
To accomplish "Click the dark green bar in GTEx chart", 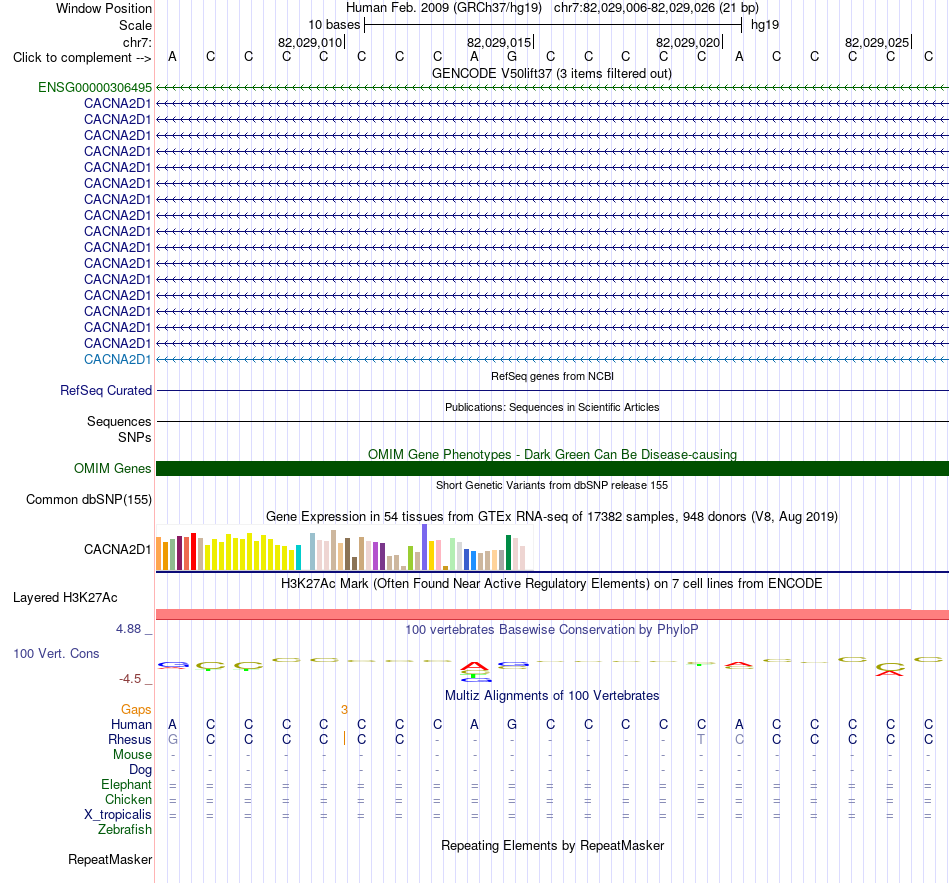I will [508, 553].
